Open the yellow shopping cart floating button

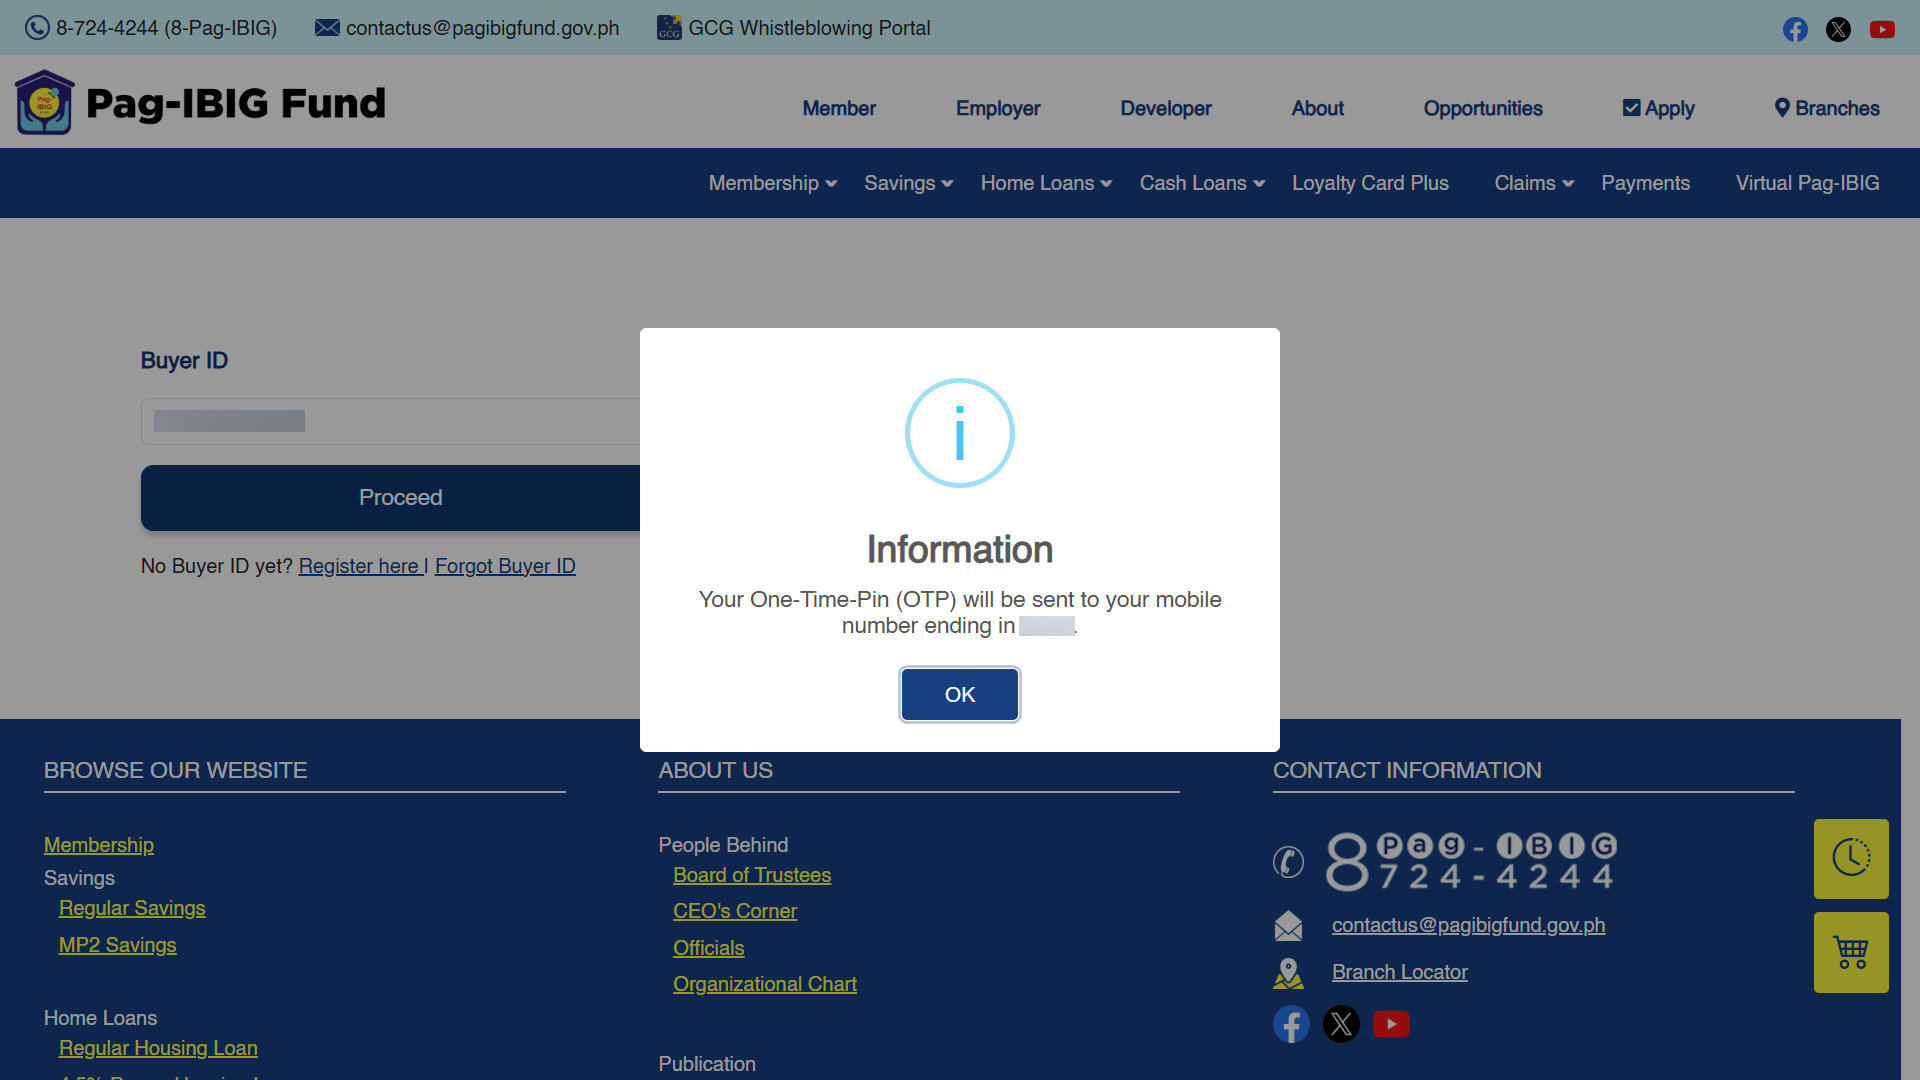(x=1851, y=952)
